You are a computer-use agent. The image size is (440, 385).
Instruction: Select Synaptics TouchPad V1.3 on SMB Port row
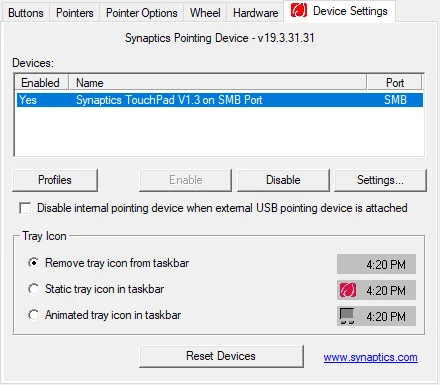point(220,100)
